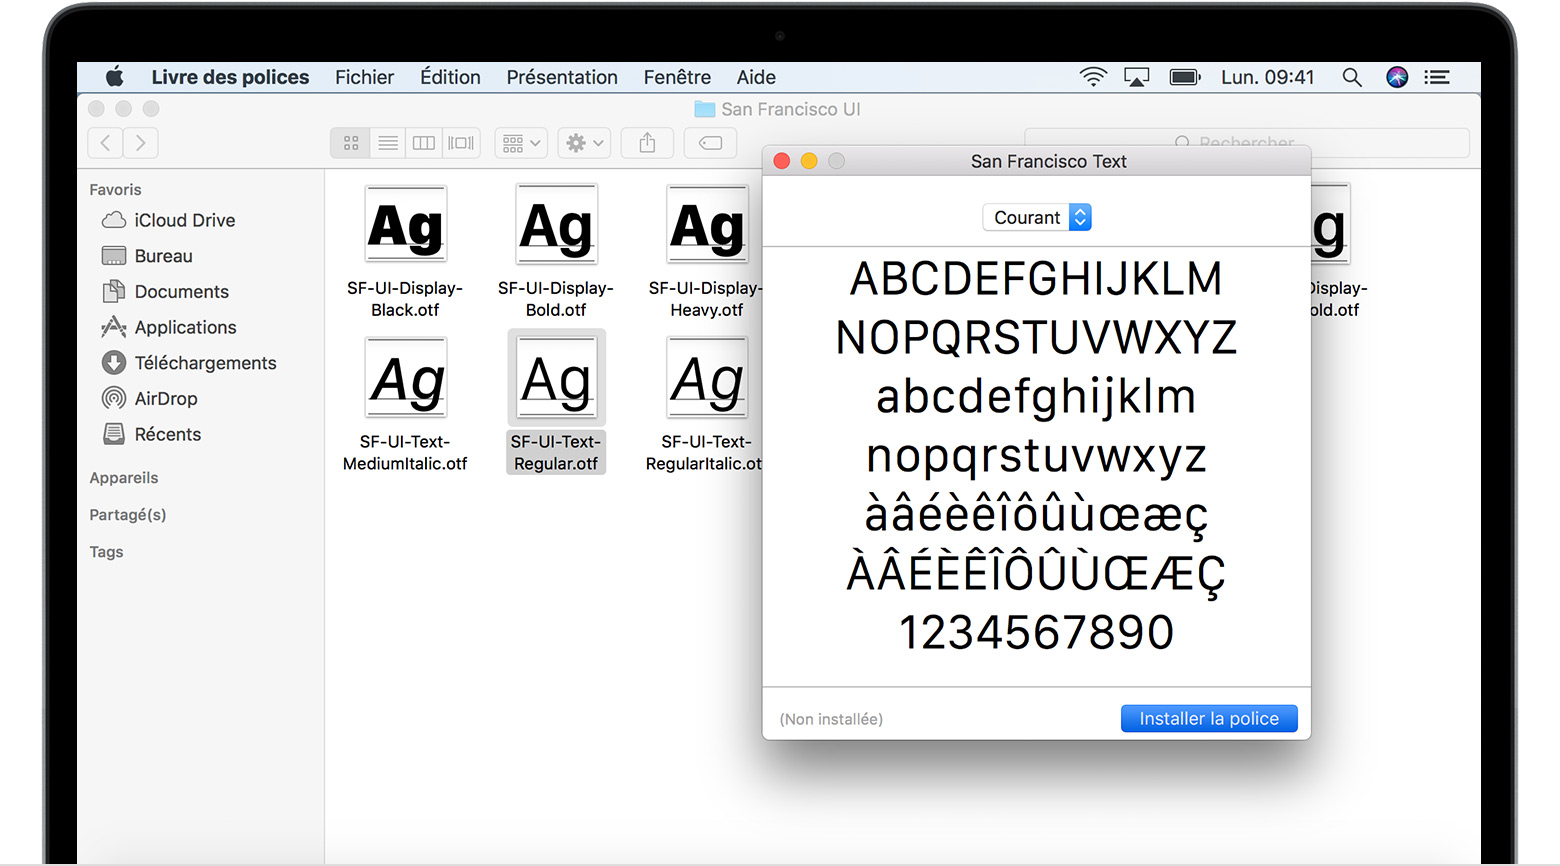The image size is (1560, 866).
Task: Minimize the San Francisco Text window
Action: click(x=809, y=161)
